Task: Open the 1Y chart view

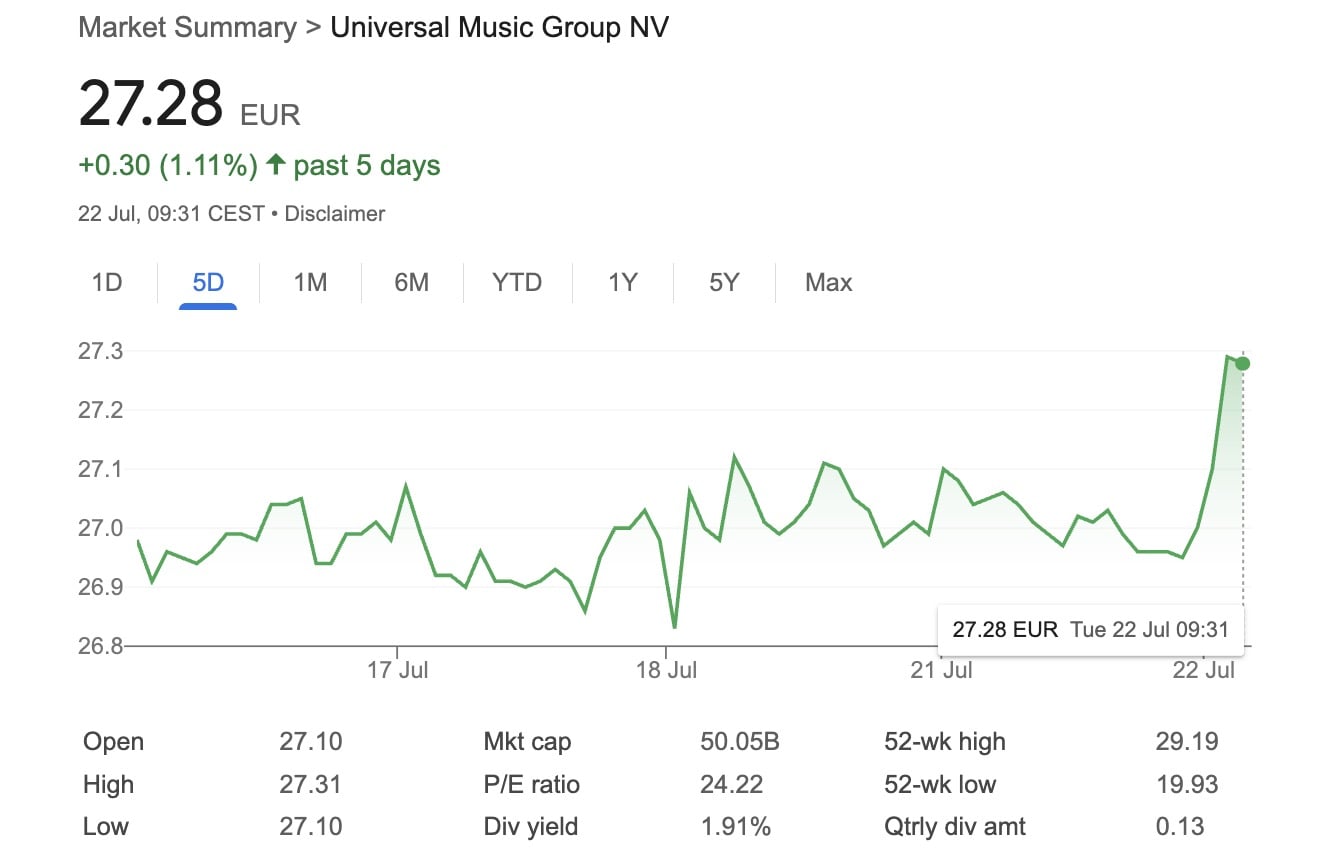Action: 622,283
